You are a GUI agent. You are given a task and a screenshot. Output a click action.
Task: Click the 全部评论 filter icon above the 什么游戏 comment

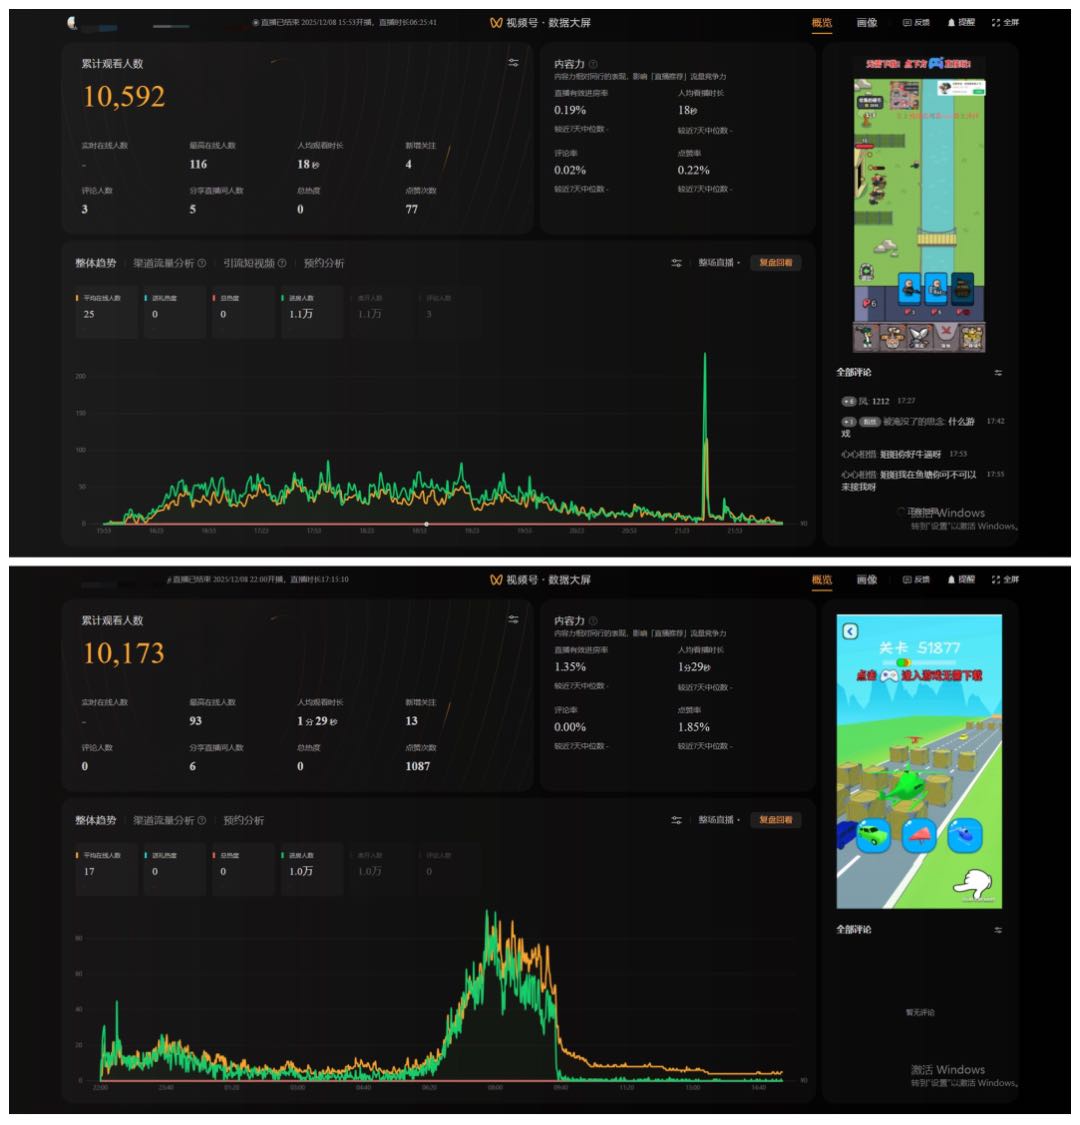pos(998,373)
